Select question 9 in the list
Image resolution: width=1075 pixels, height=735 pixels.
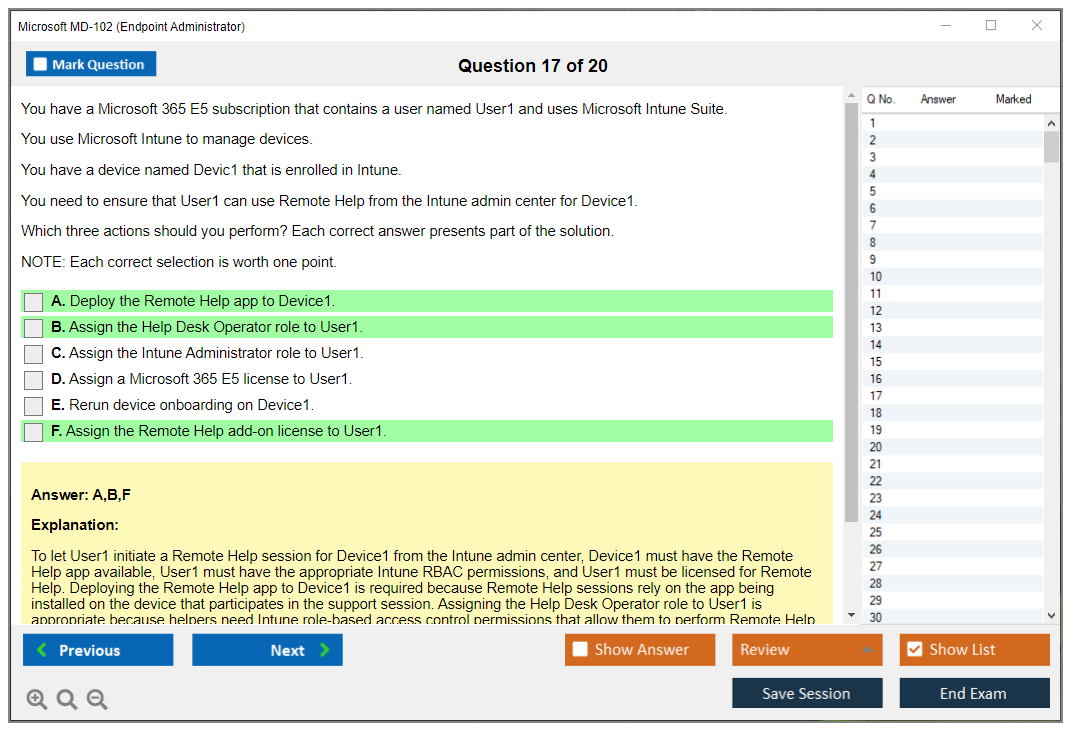(x=953, y=260)
